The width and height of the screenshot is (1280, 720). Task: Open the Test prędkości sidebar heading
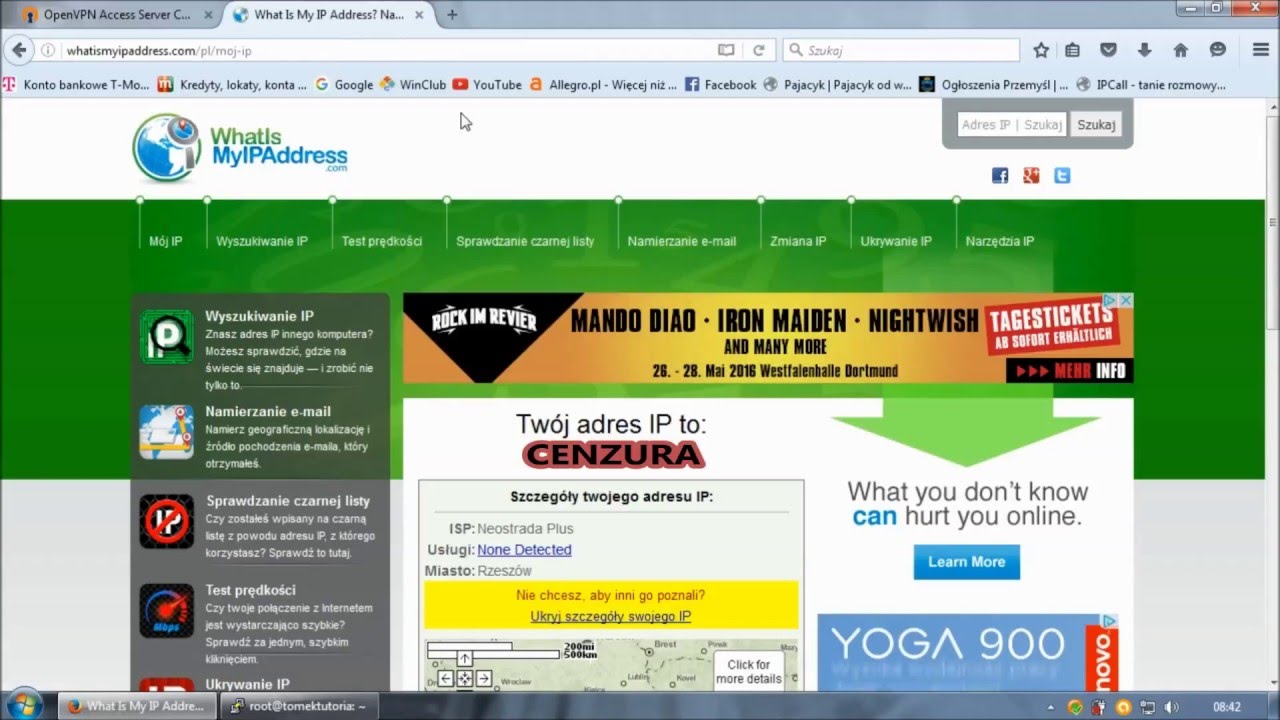click(250, 590)
